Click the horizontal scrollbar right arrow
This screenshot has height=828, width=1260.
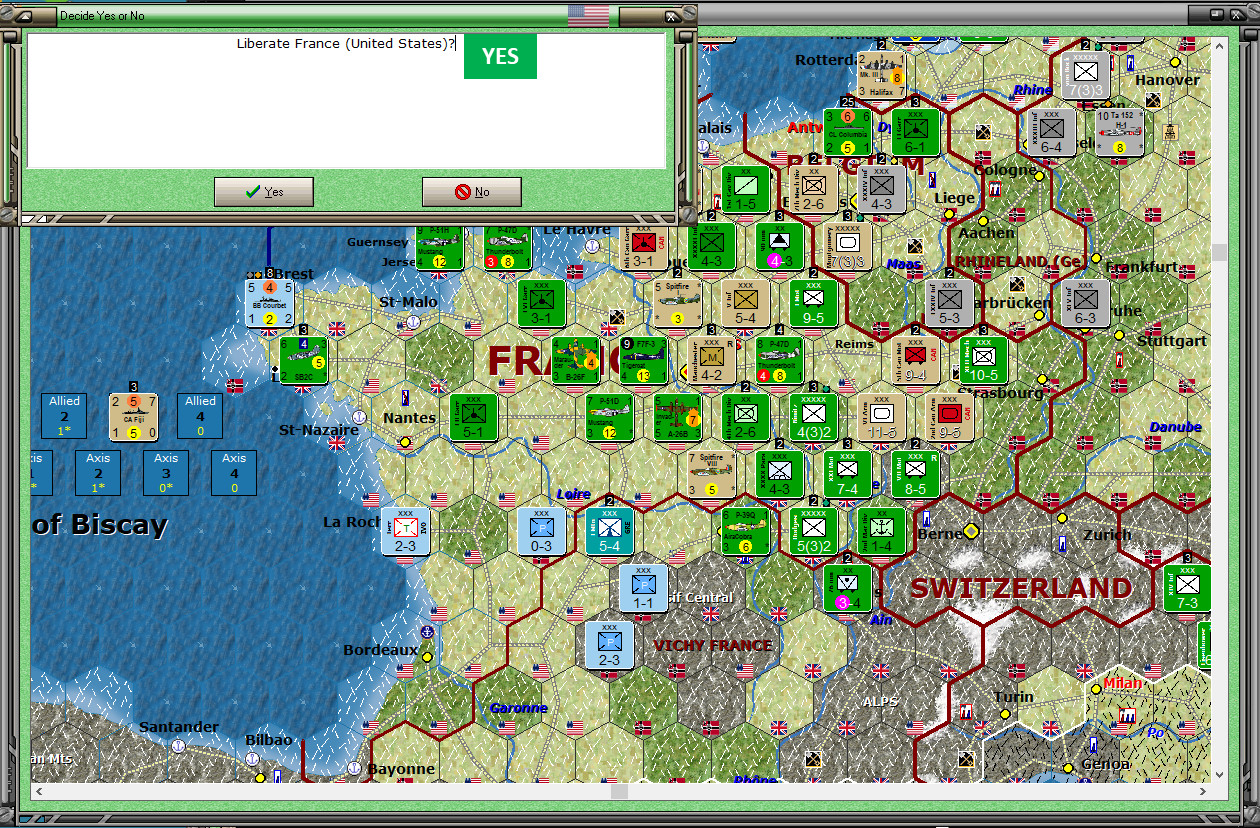tap(1204, 791)
